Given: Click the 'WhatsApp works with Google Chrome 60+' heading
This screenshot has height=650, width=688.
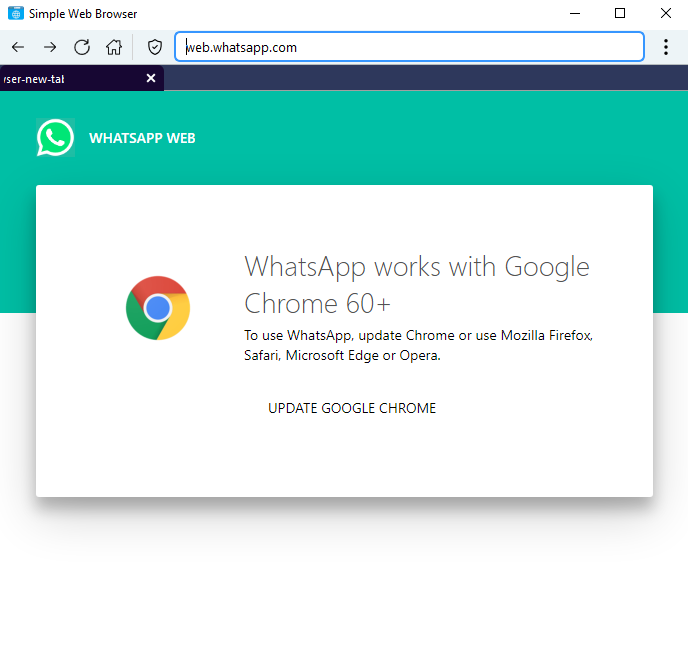Looking at the screenshot, I should click(x=416, y=284).
